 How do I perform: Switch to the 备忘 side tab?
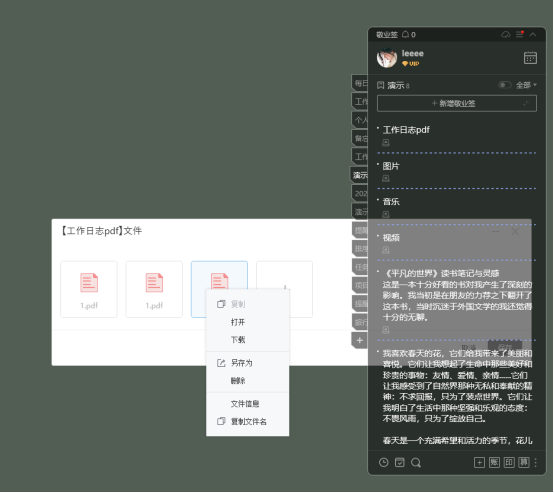click(360, 138)
